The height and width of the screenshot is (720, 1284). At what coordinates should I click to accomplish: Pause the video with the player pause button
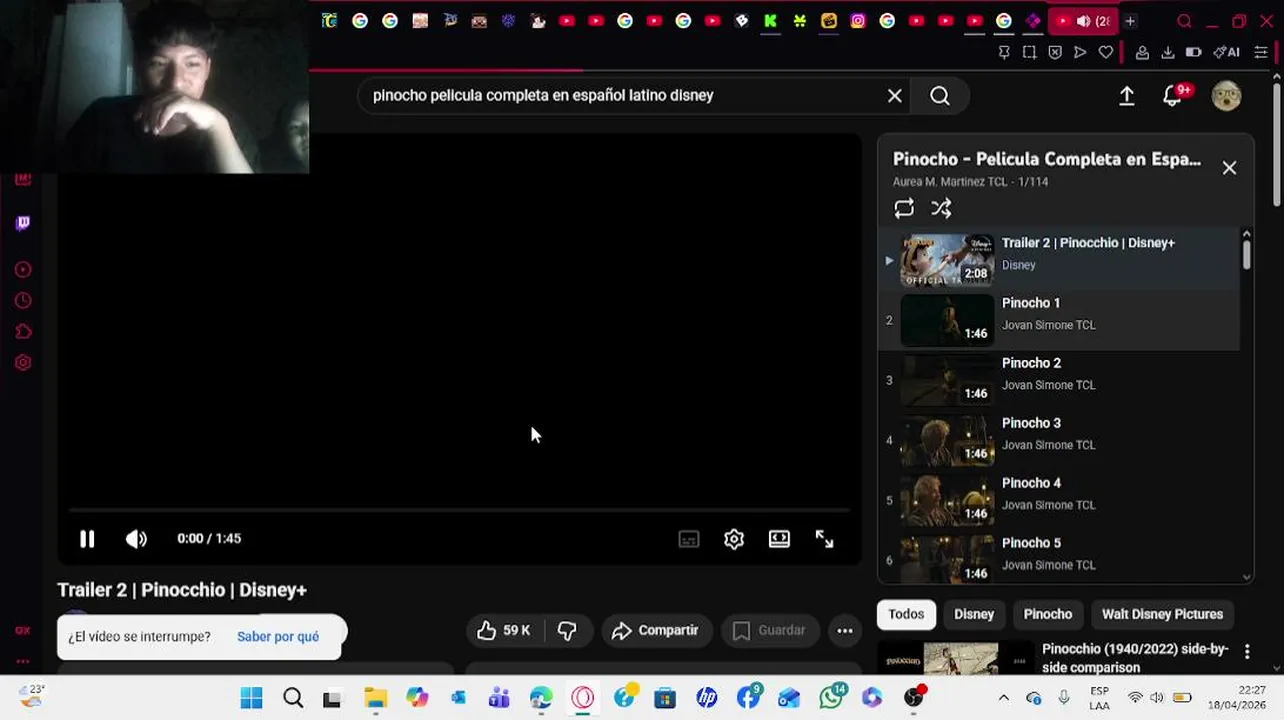87,539
